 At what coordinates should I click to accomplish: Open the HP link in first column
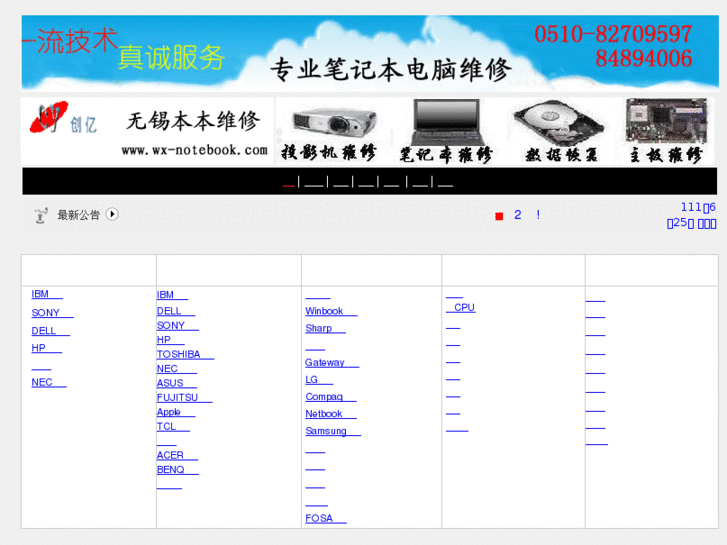[46, 348]
